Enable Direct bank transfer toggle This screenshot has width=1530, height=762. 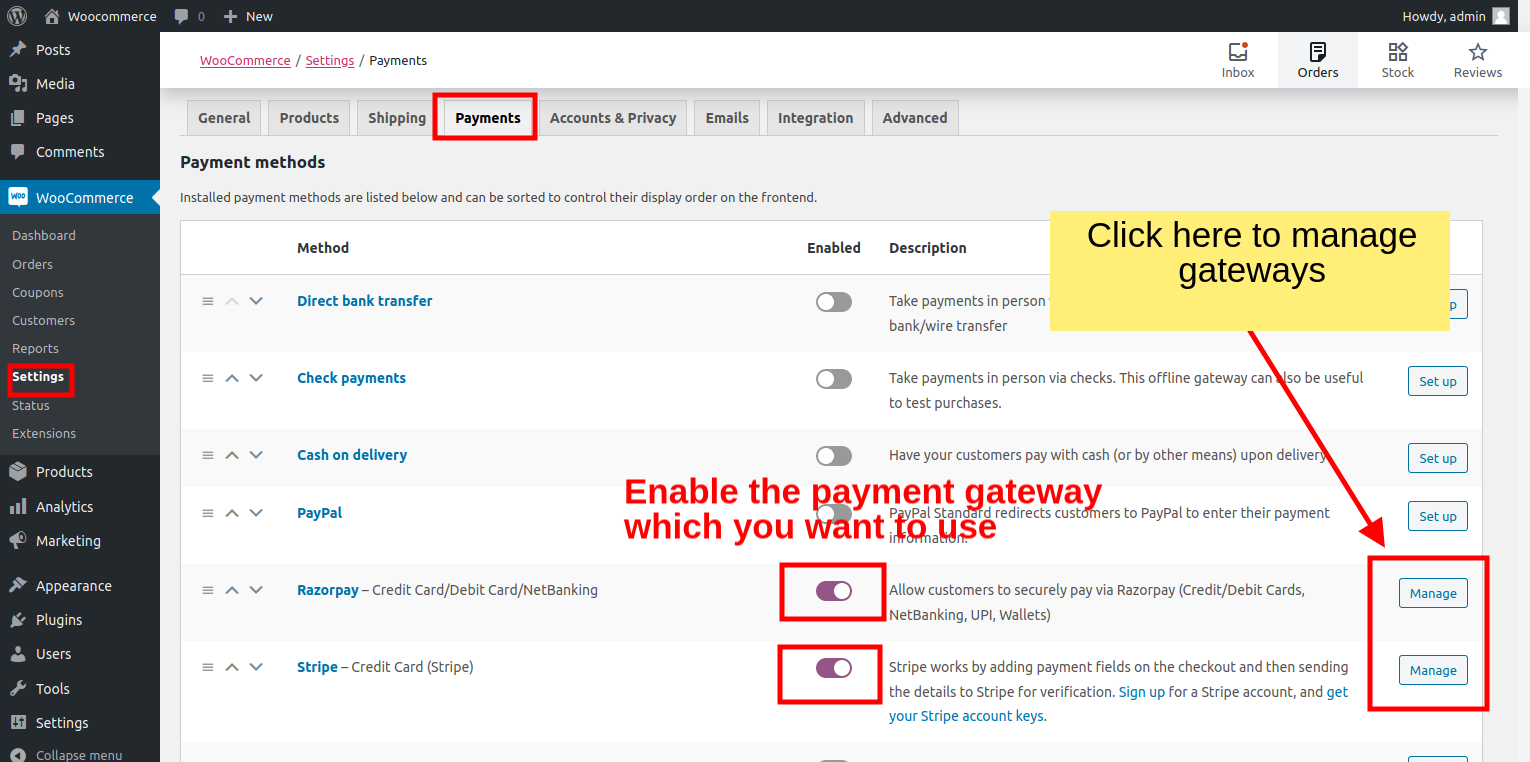833,302
